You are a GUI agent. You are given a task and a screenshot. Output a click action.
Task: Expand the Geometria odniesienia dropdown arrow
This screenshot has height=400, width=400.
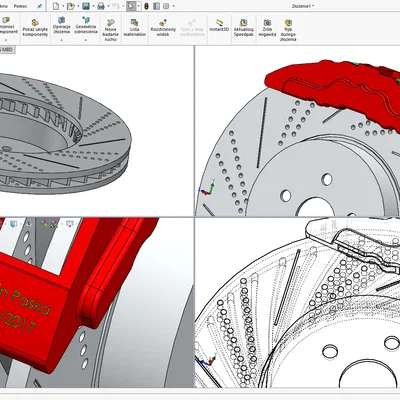point(86,40)
